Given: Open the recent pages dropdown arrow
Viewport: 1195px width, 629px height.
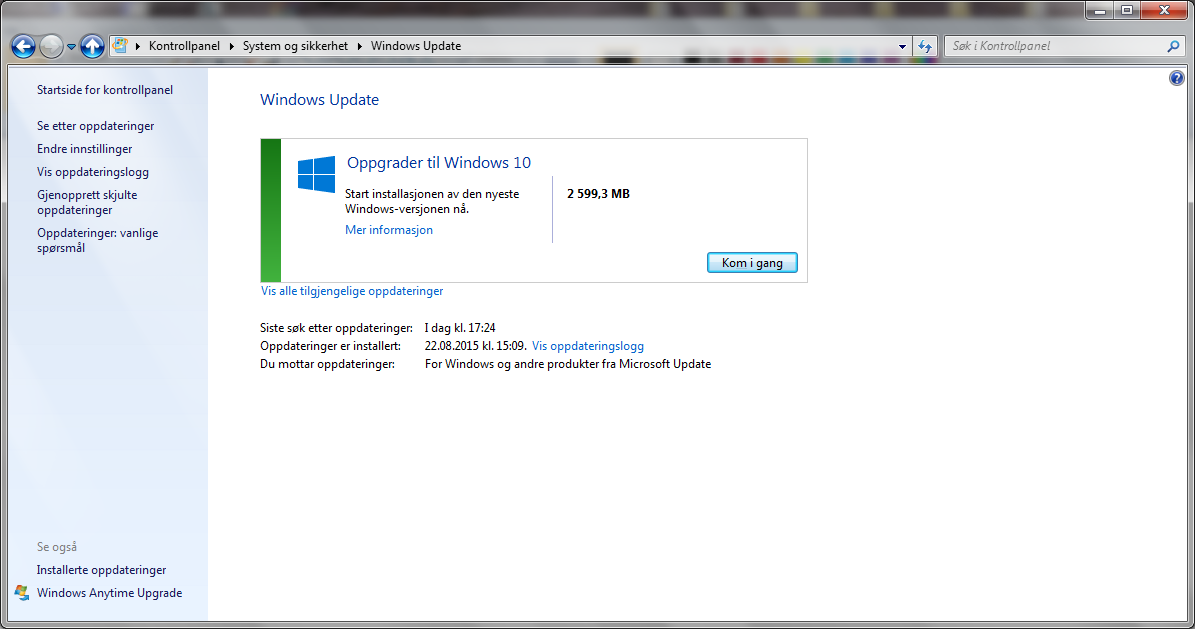Looking at the screenshot, I should [x=72, y=47].
